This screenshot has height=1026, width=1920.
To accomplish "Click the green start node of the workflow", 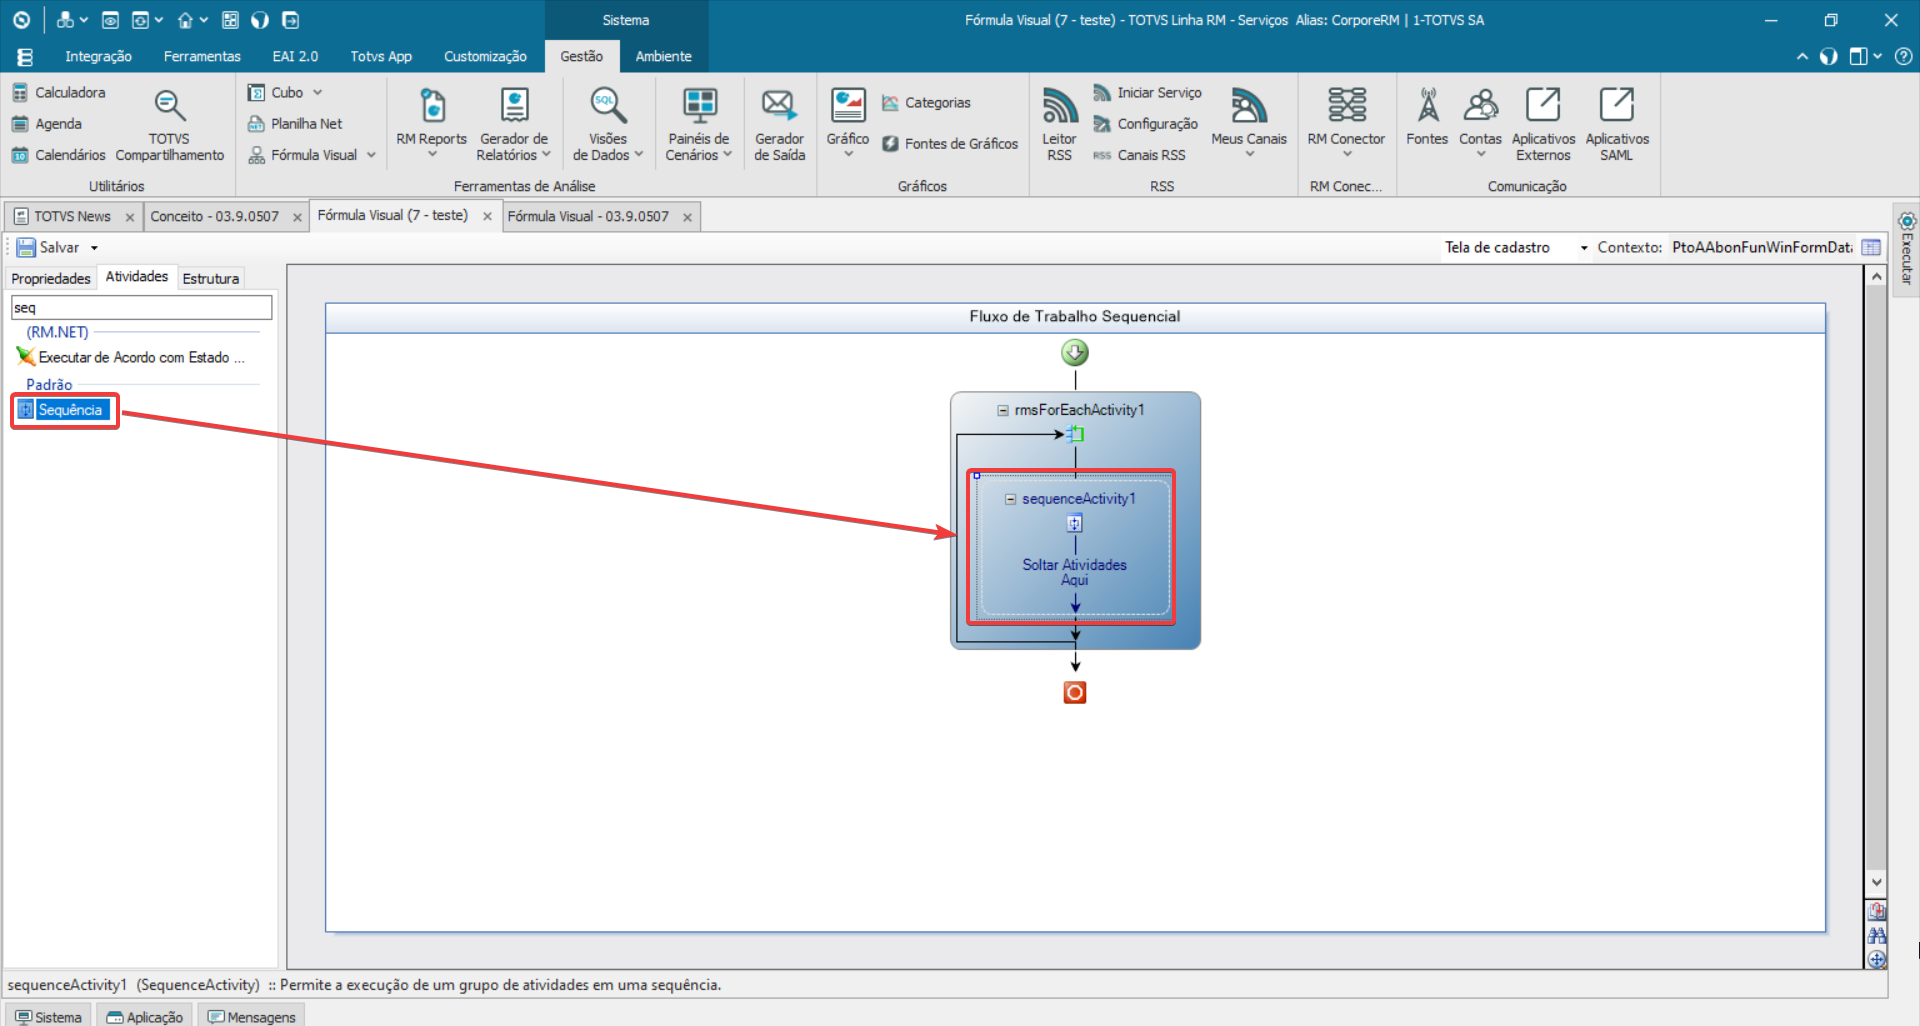I will click(x=1075, y=352).
